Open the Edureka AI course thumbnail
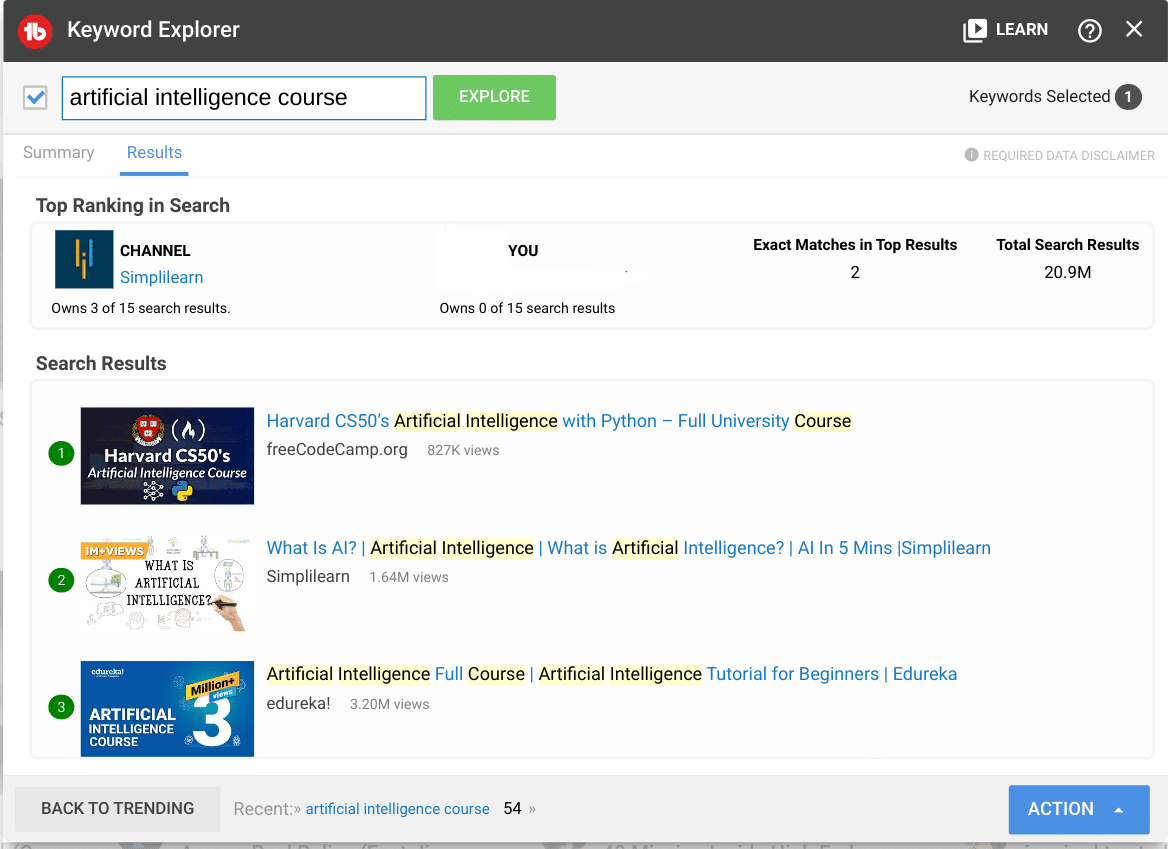Screen dimensions: 1168x849 click(167, 709)
